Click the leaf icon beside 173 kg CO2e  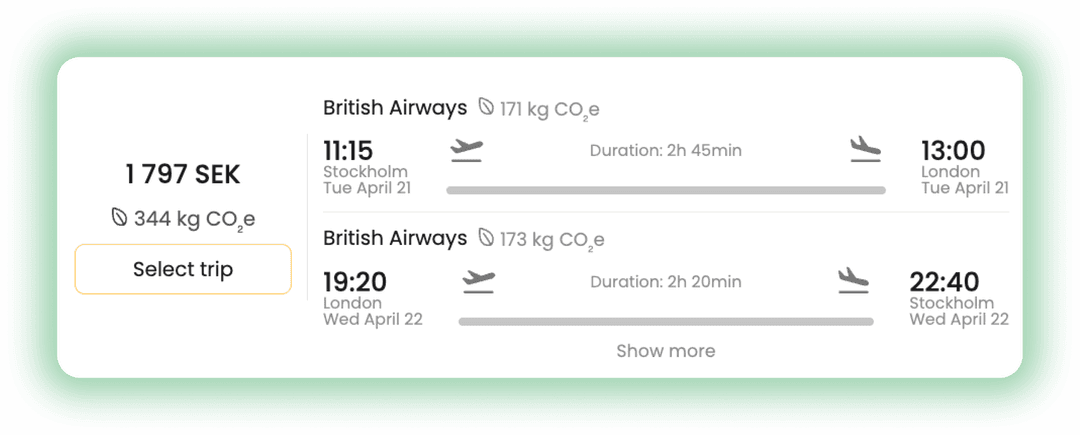[x=487, y=238]
